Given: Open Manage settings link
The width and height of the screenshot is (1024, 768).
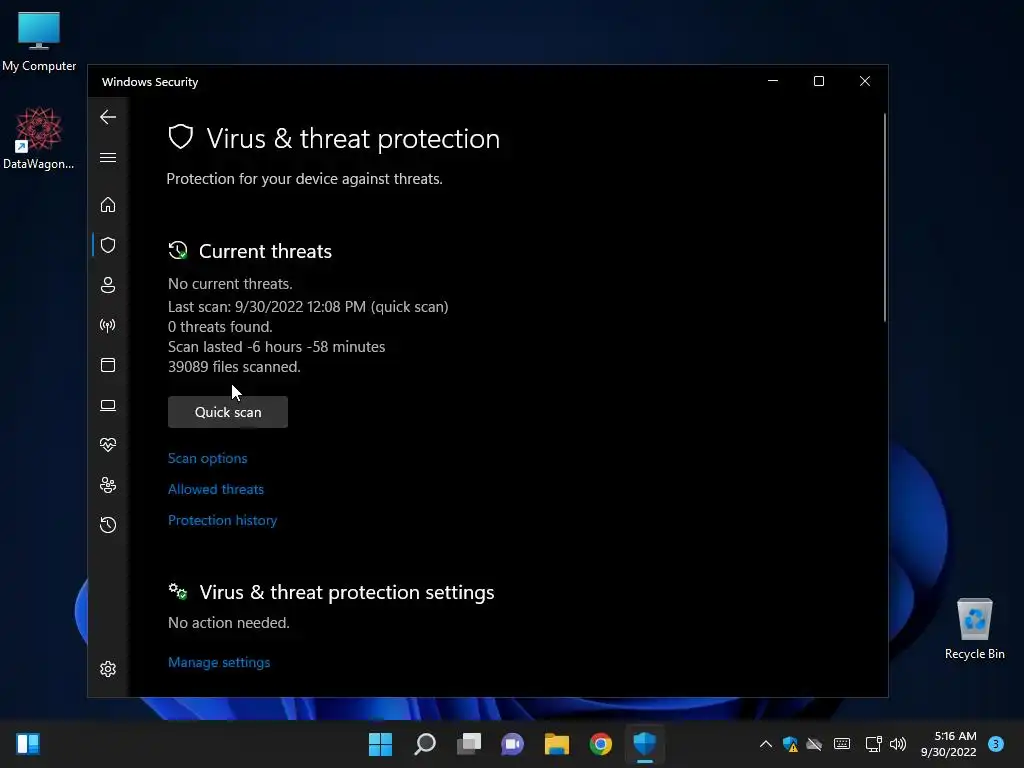Looking at the screenshot, I should pos(219,662).
